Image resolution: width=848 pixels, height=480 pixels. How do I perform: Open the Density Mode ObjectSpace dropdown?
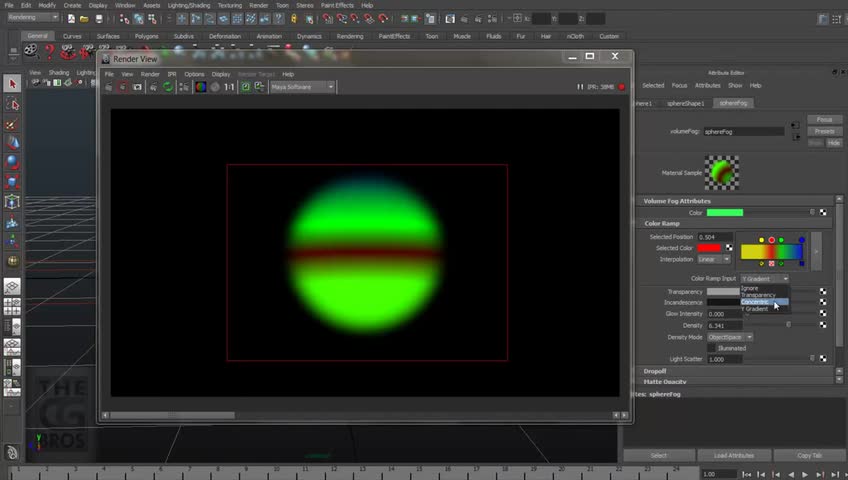730,337
